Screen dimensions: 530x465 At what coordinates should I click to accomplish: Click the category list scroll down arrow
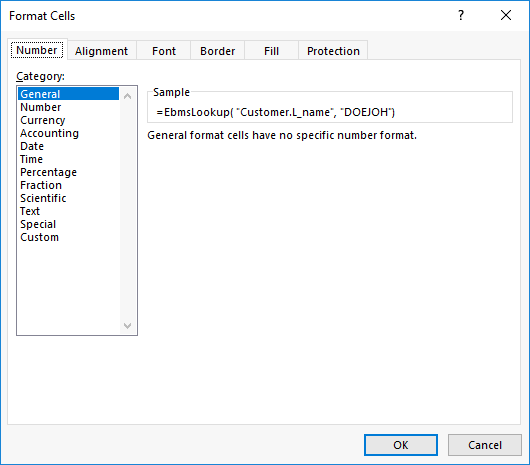(127, 325)
